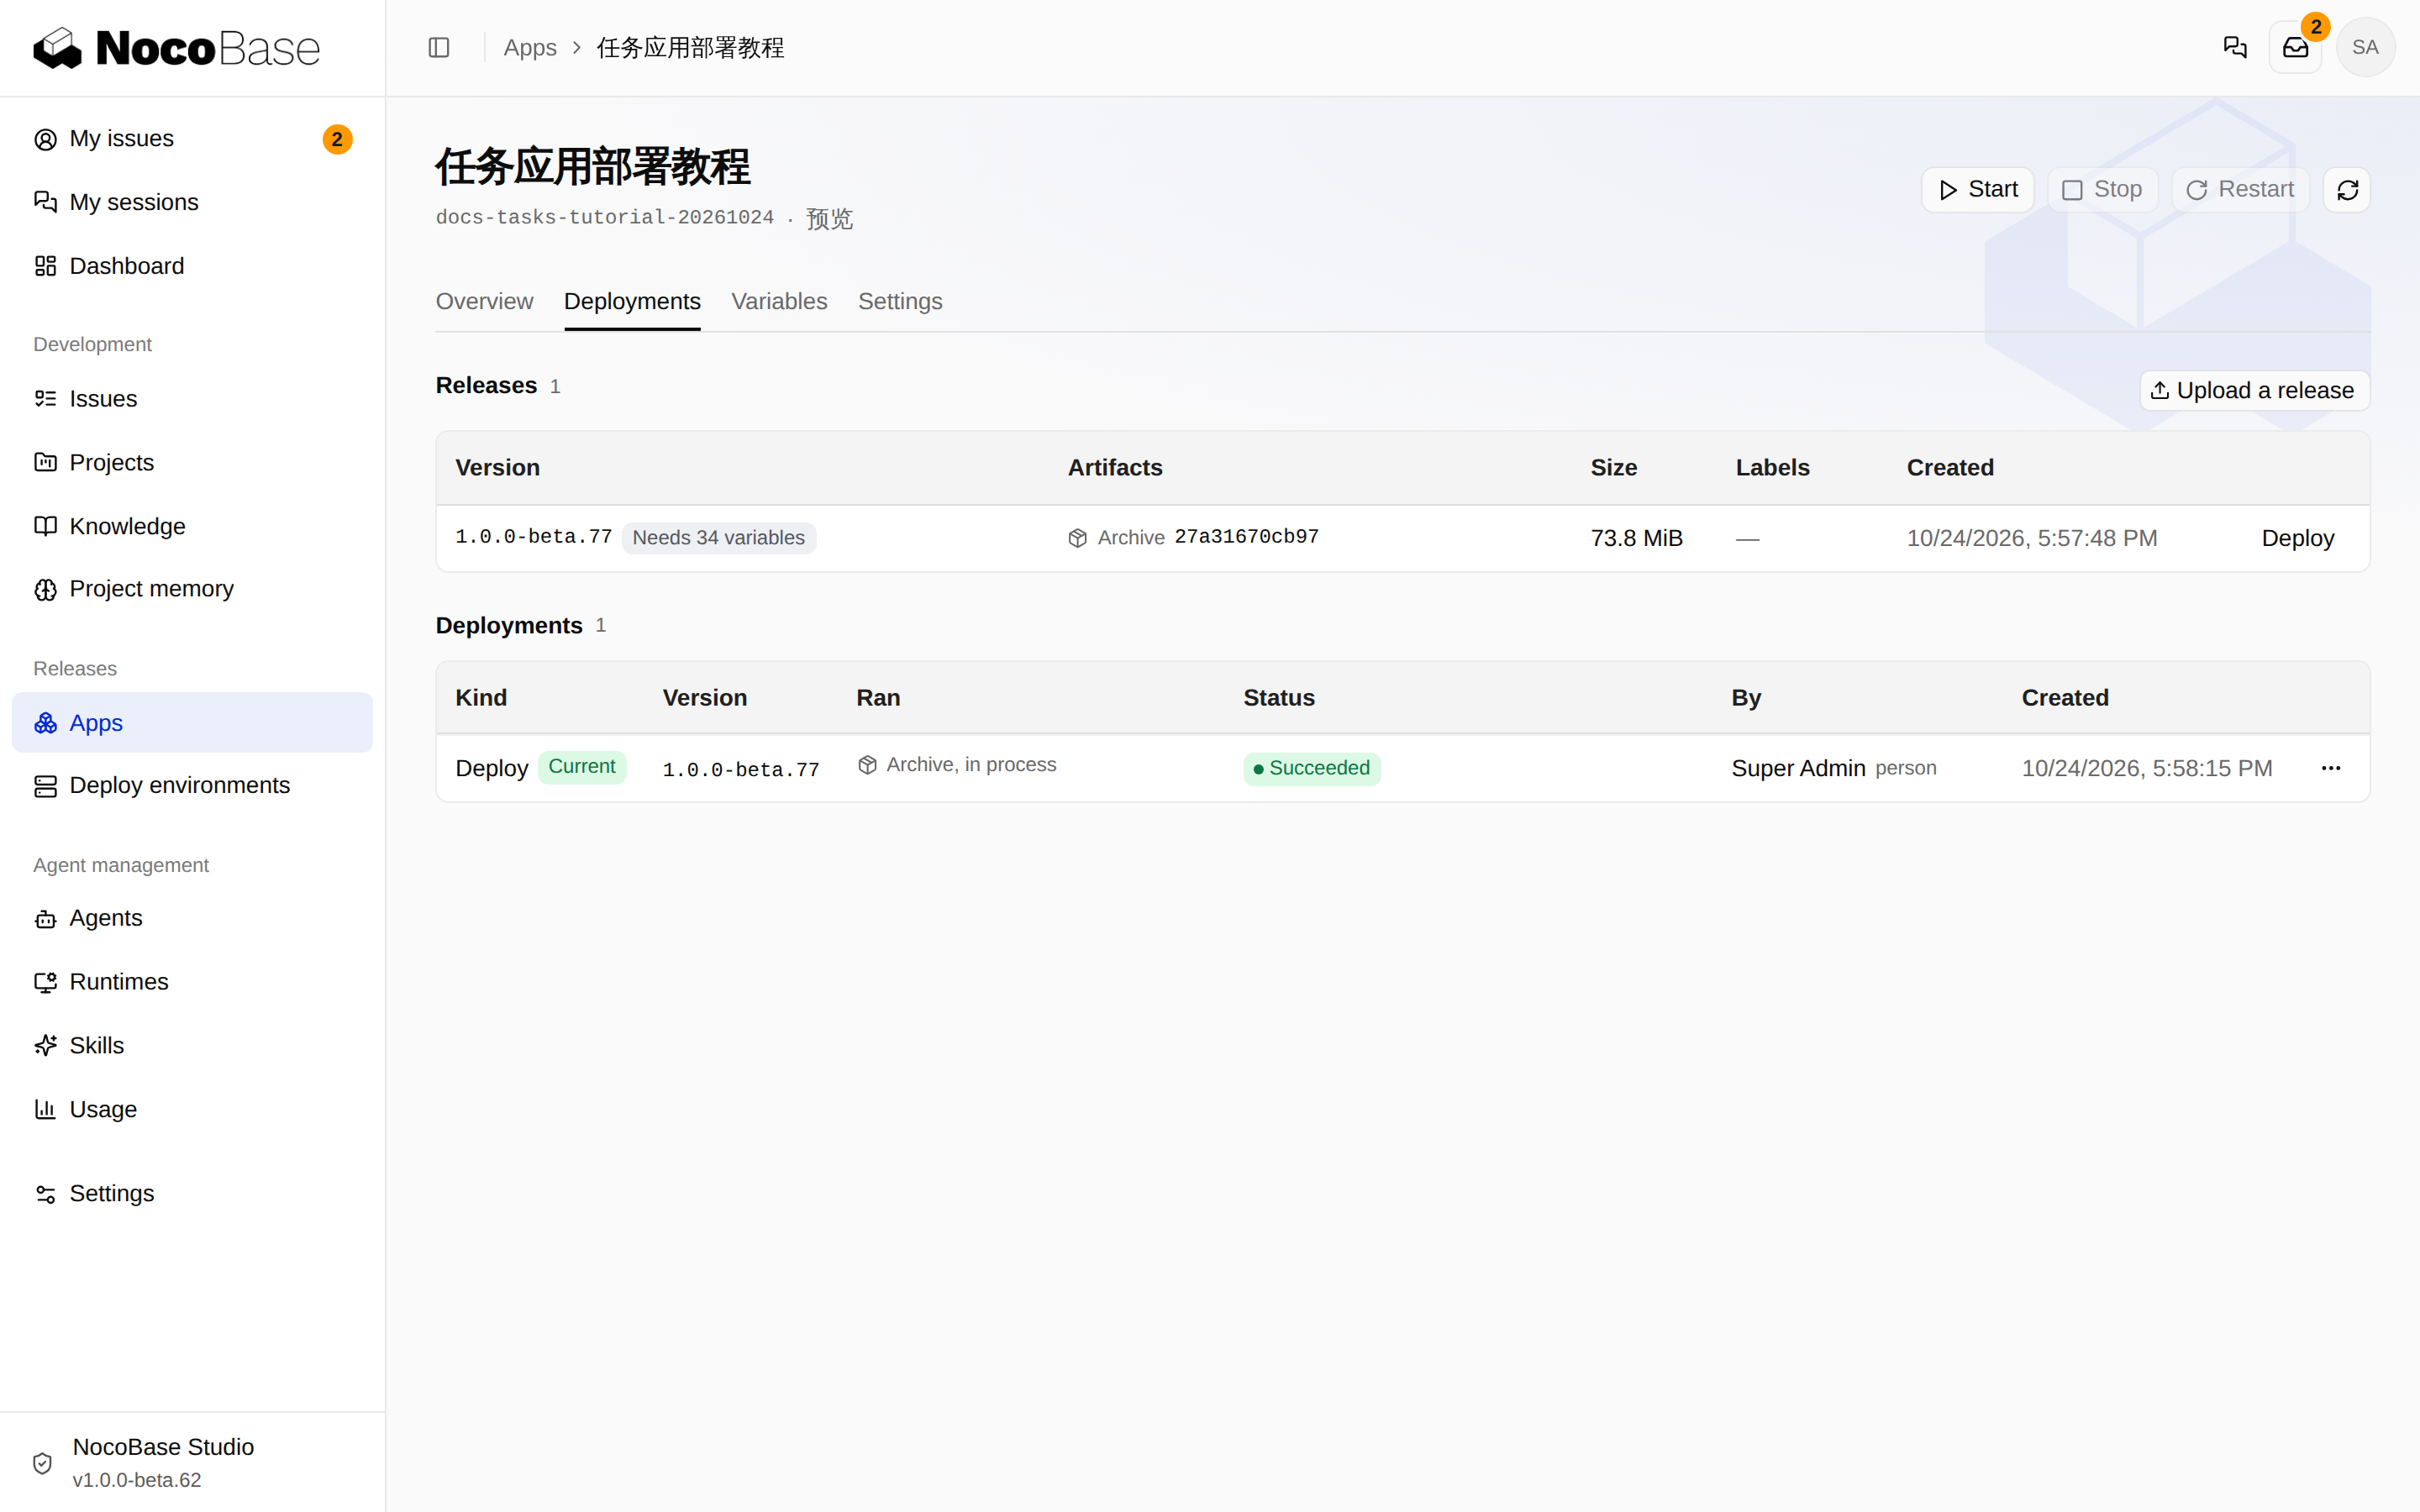Screen dimensions: 2420x1512
Task: Click the refresh icon next to Restart
Action: point(2347,190)
